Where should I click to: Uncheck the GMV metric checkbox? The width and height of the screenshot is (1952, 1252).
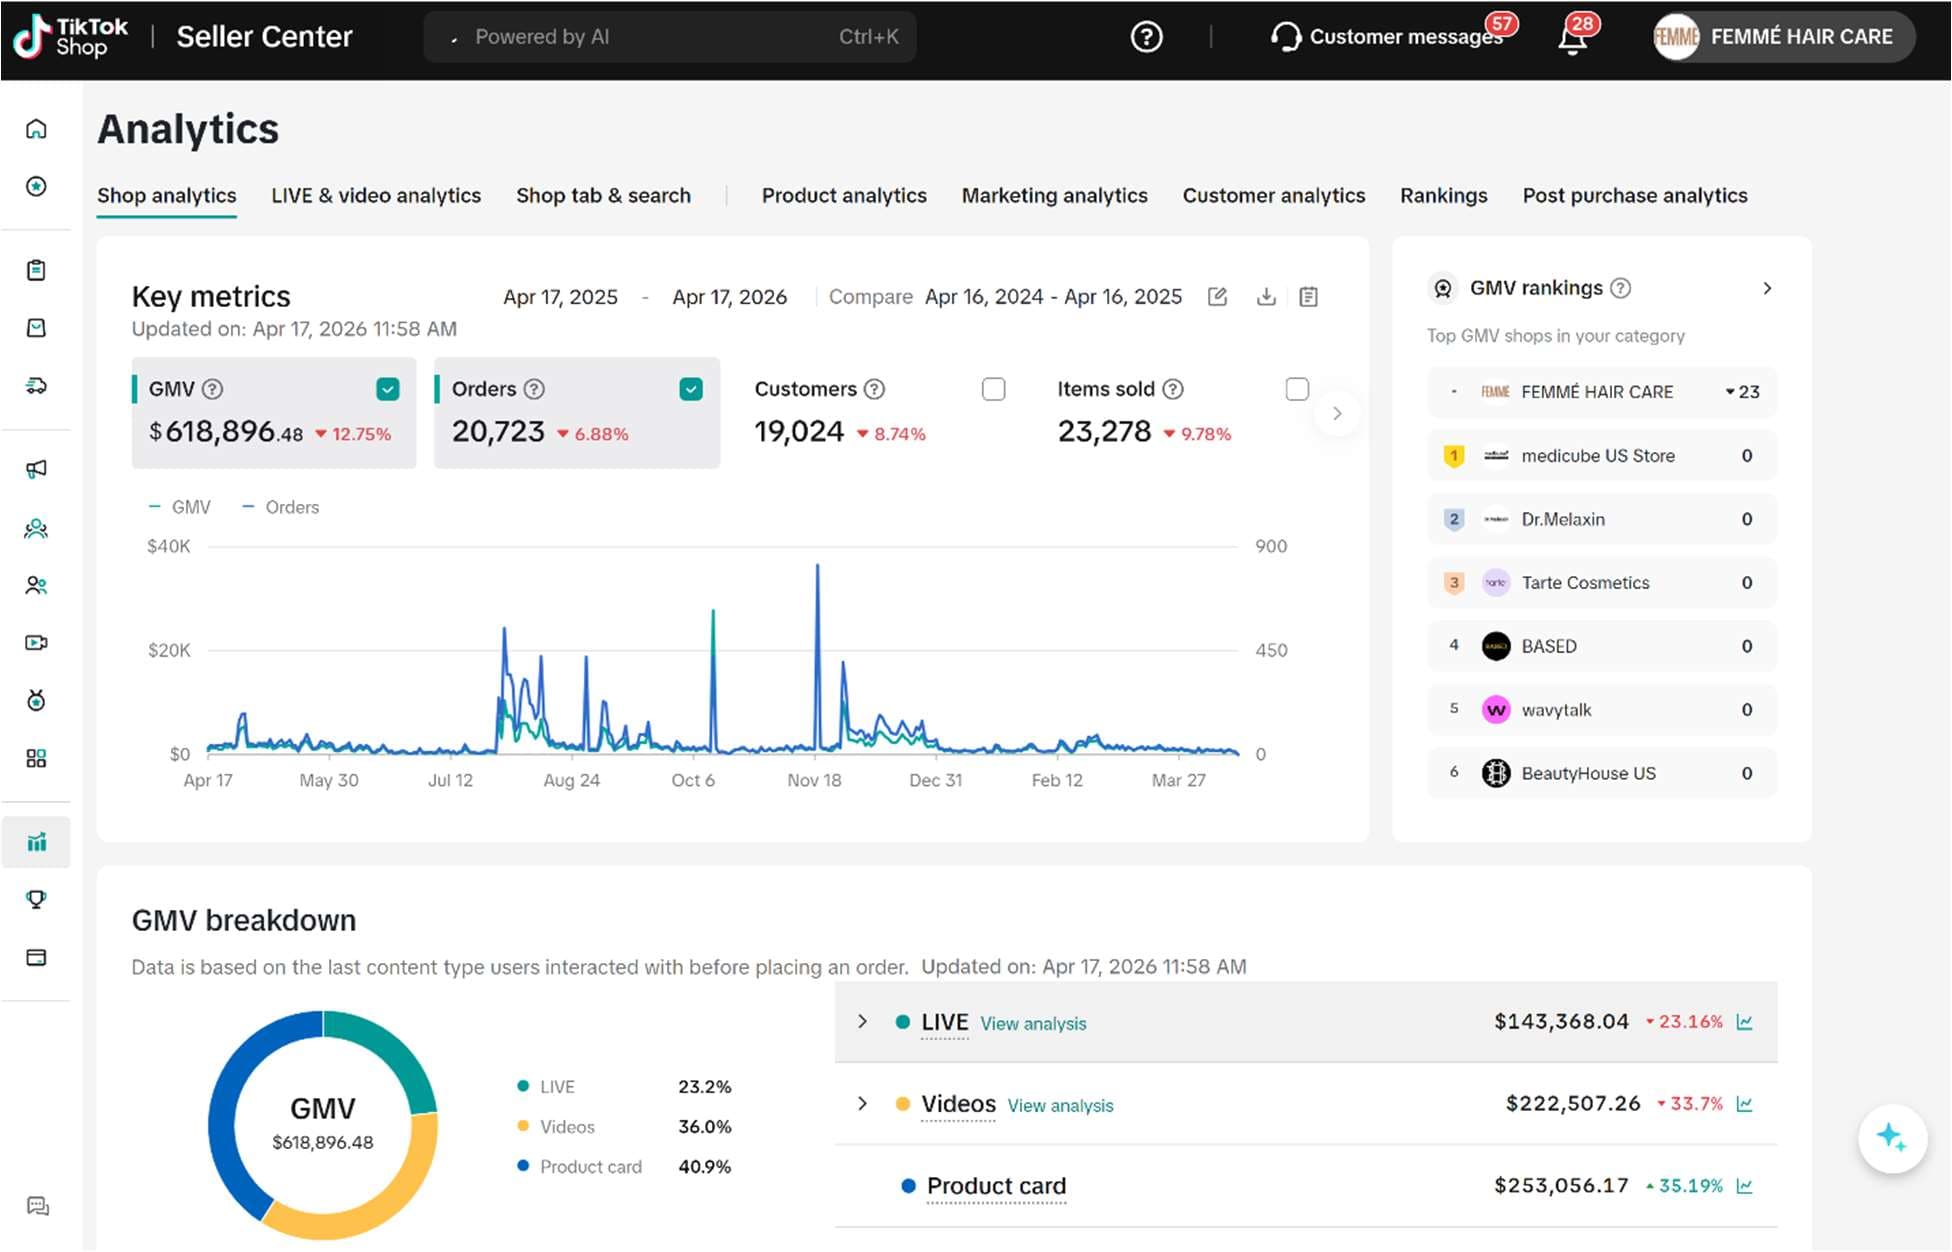point(388,389)
